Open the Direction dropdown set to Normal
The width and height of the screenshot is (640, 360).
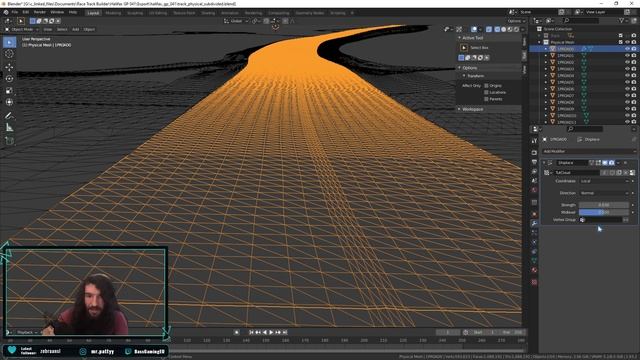pos(605,193)
